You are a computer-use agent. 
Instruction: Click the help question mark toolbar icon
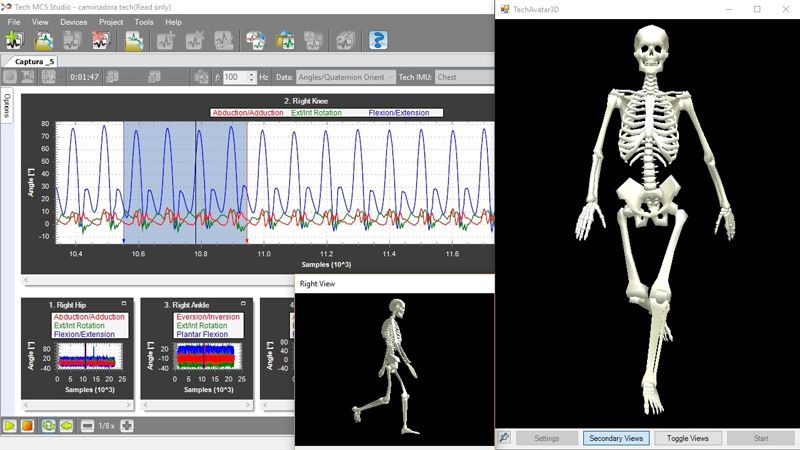coord(378,41)
